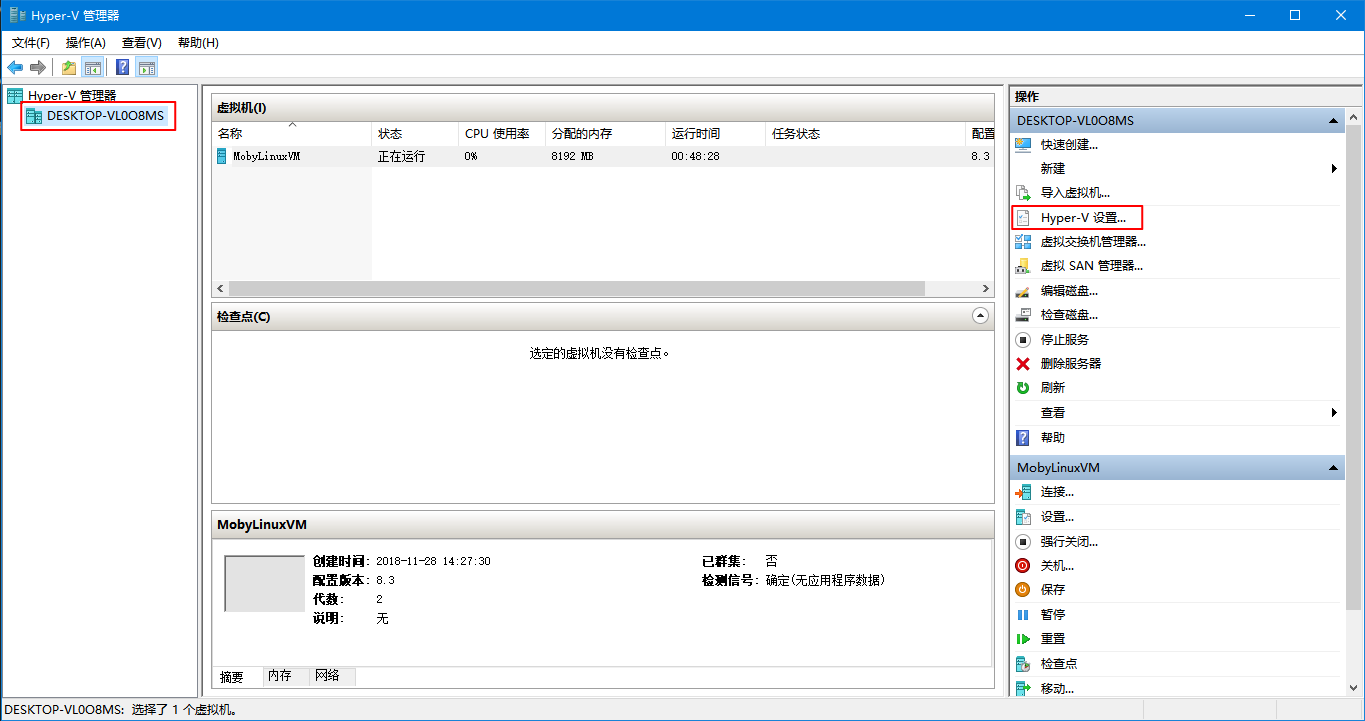
Task: Click the 连接 connect icon
Action: click(1023, 492)
